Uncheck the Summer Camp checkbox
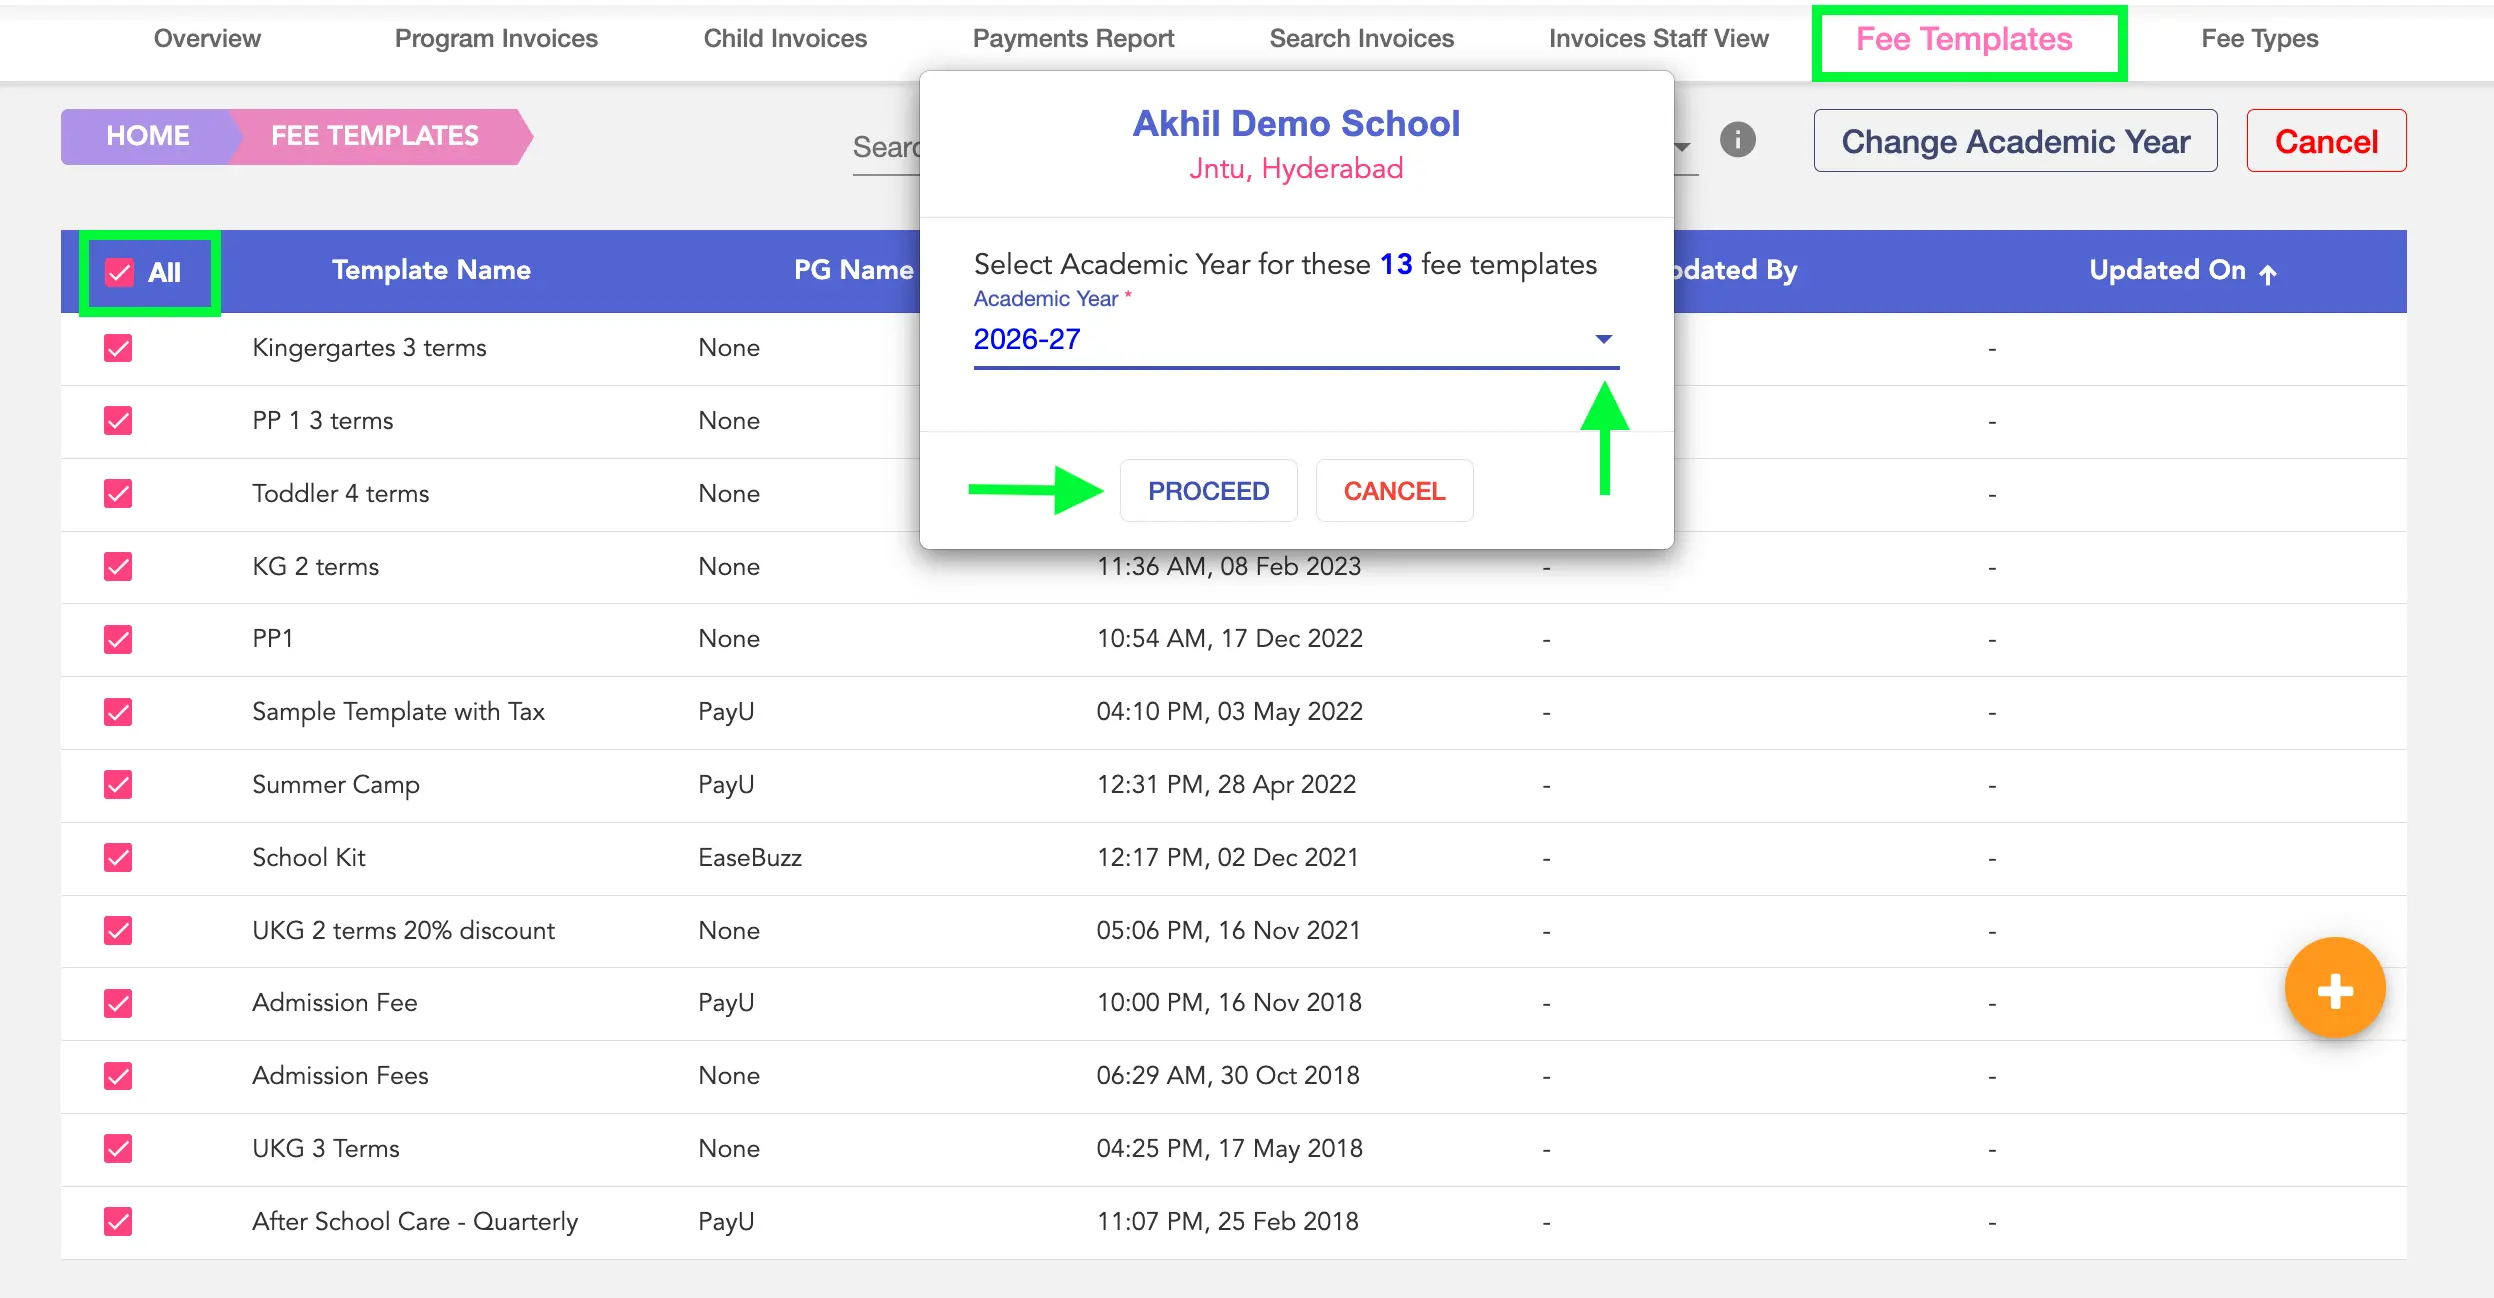Viewport: 2494px width, 1298px height. [x=118, y=785]
